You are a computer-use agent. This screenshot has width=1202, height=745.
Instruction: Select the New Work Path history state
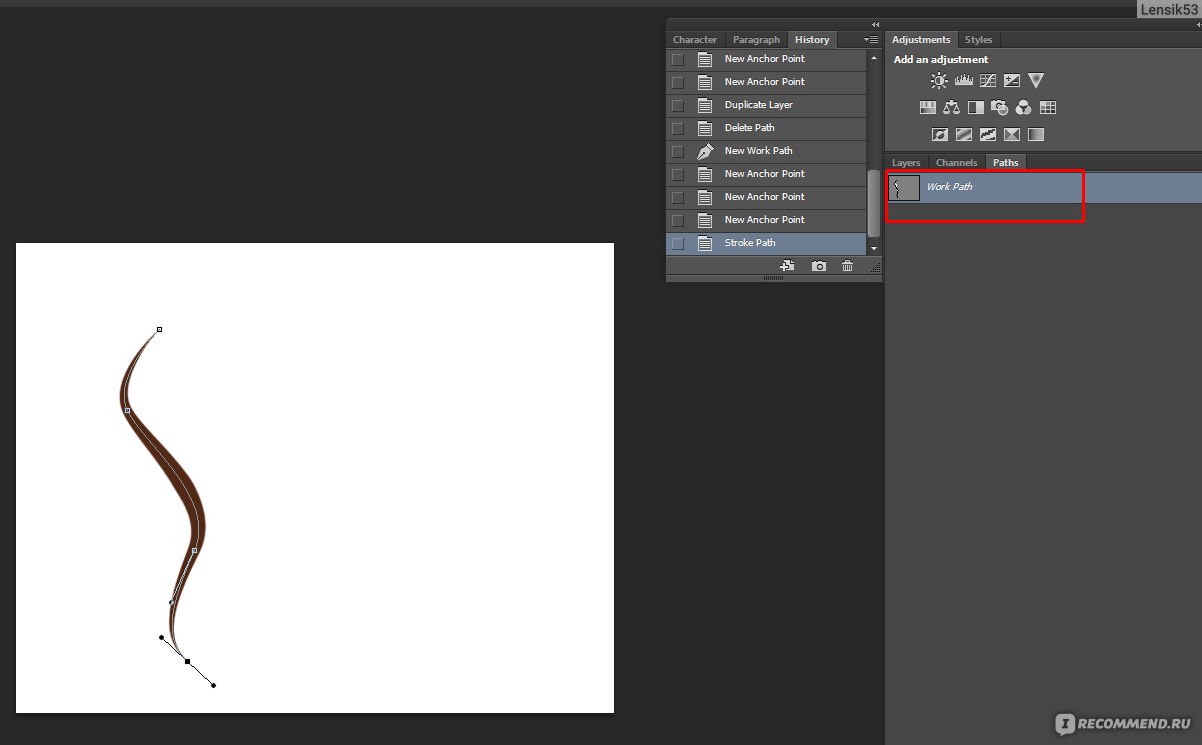766,151
